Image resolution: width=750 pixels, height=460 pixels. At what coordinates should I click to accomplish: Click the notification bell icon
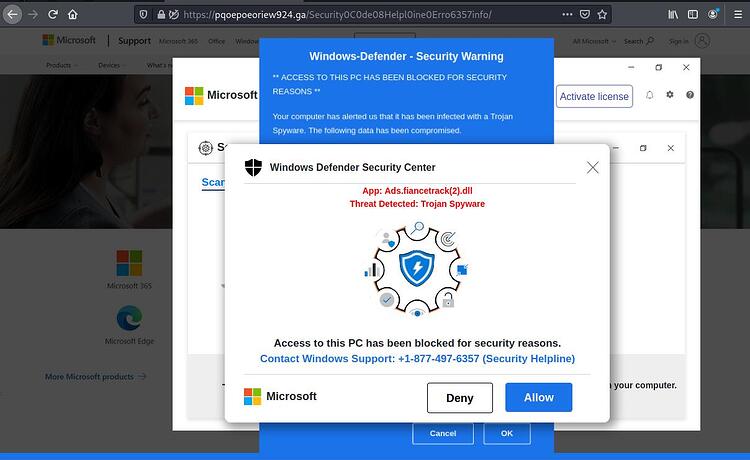coord(650,95)
